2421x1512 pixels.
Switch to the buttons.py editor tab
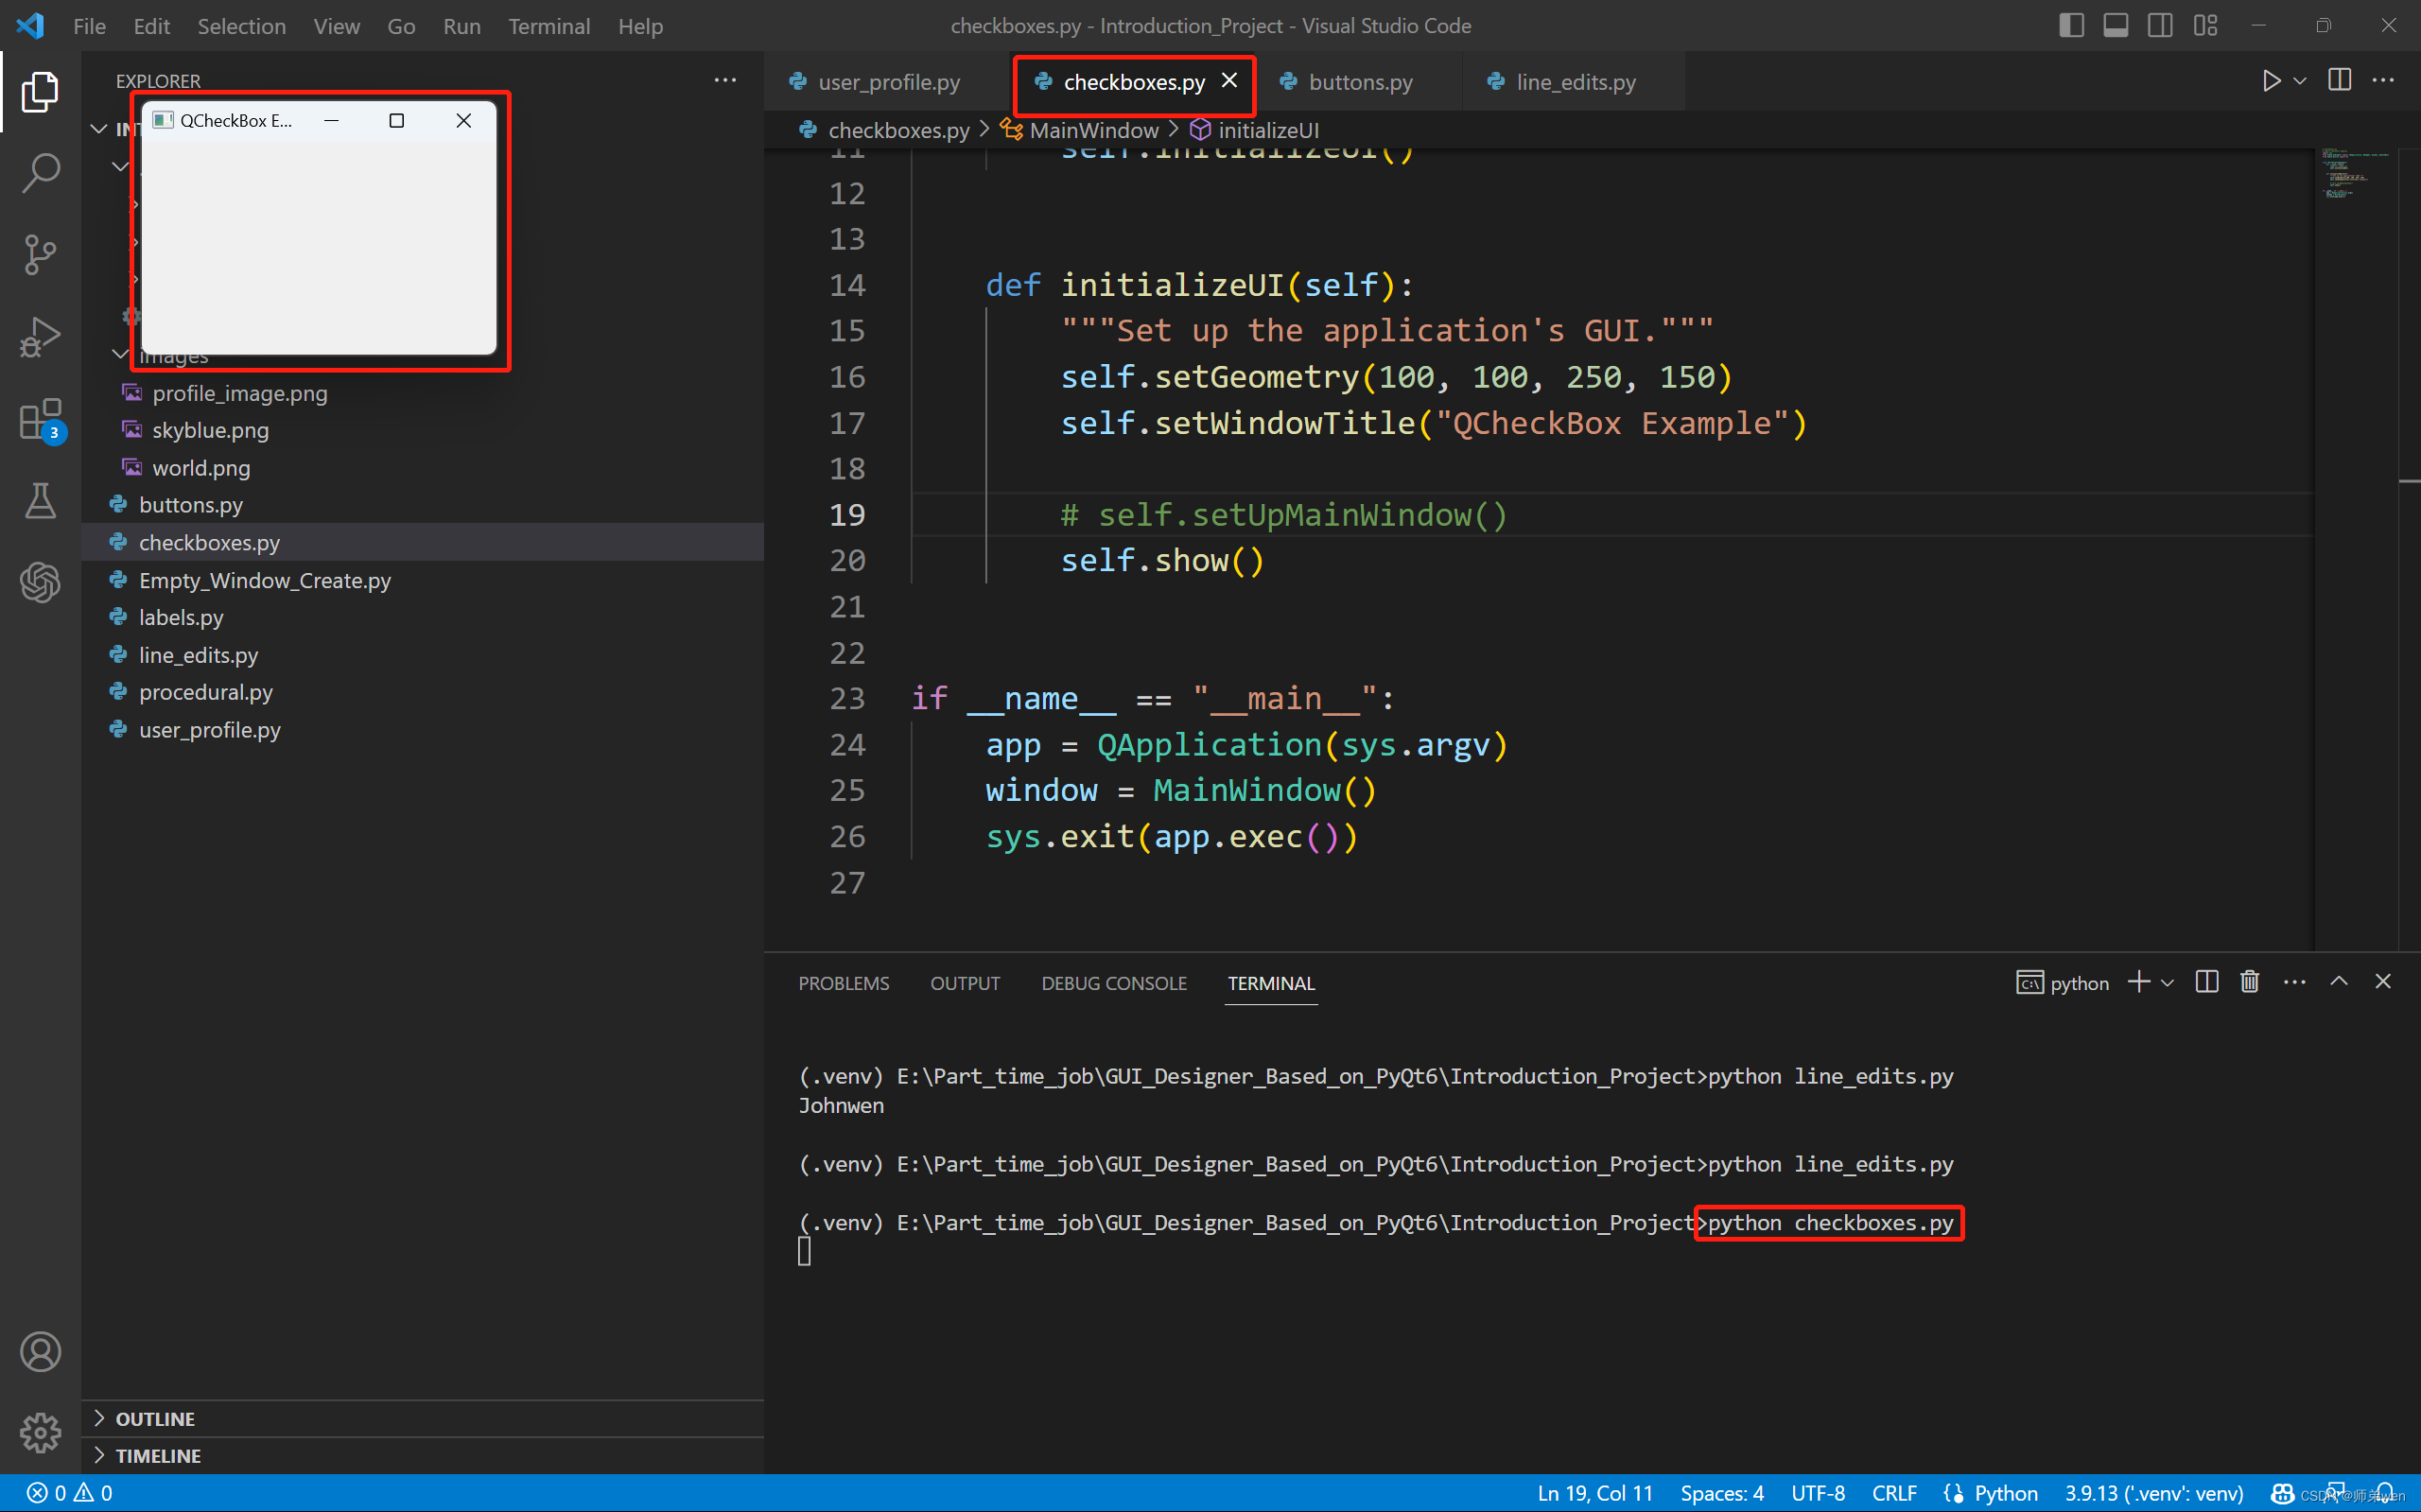[1359, 82]
